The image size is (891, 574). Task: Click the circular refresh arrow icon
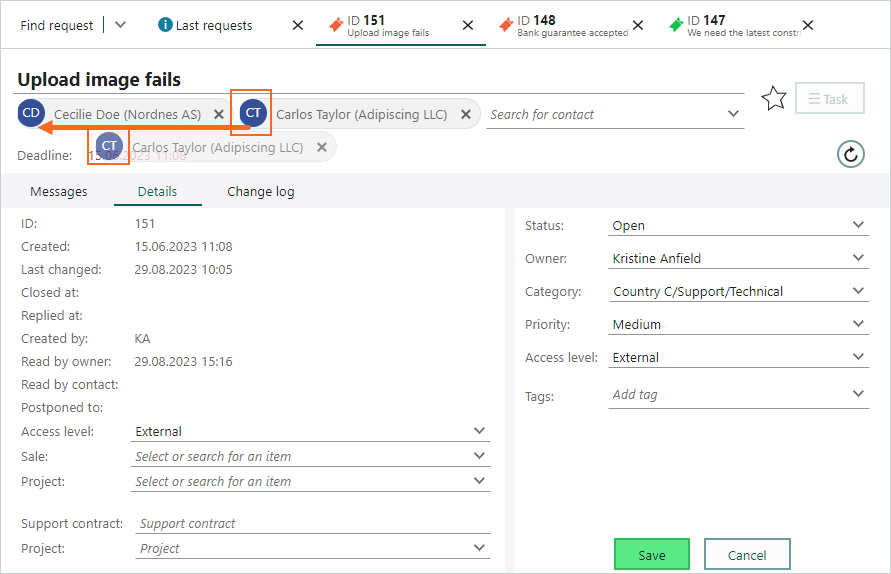point(851,154)
